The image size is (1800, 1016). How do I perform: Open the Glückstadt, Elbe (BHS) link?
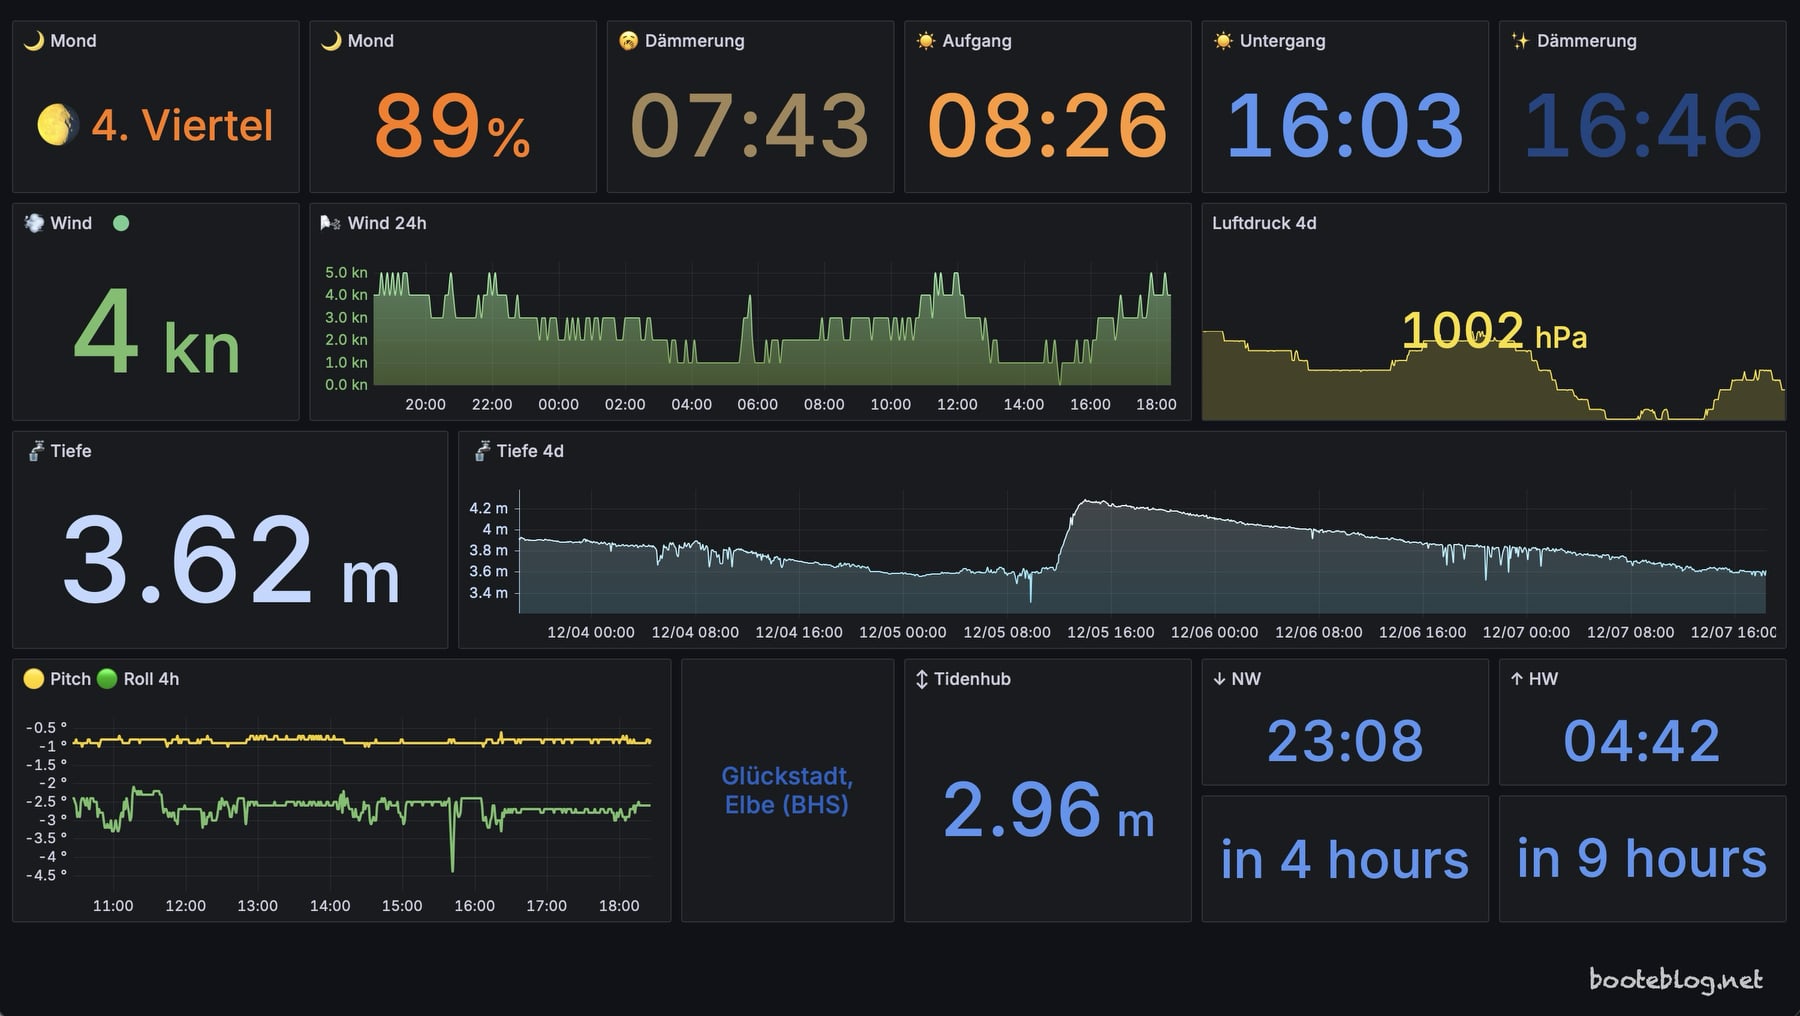pos(787,790)
